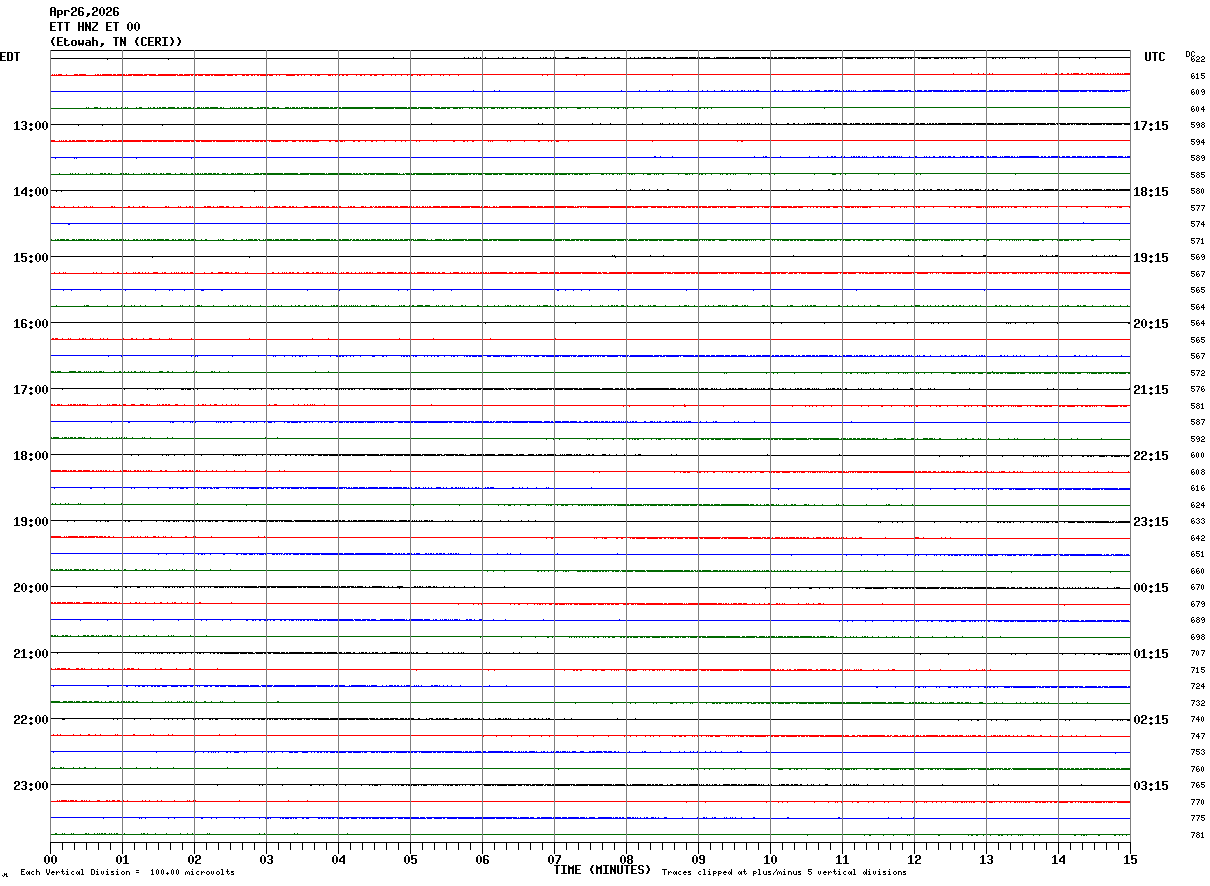This screenshot has height=886, width=1210.
Task: Click the station title ETT HNZ ET 00
Action: 95,27
